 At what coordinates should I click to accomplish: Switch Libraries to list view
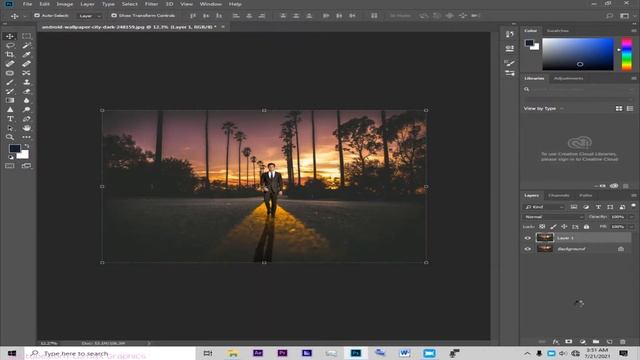point(630,109)
